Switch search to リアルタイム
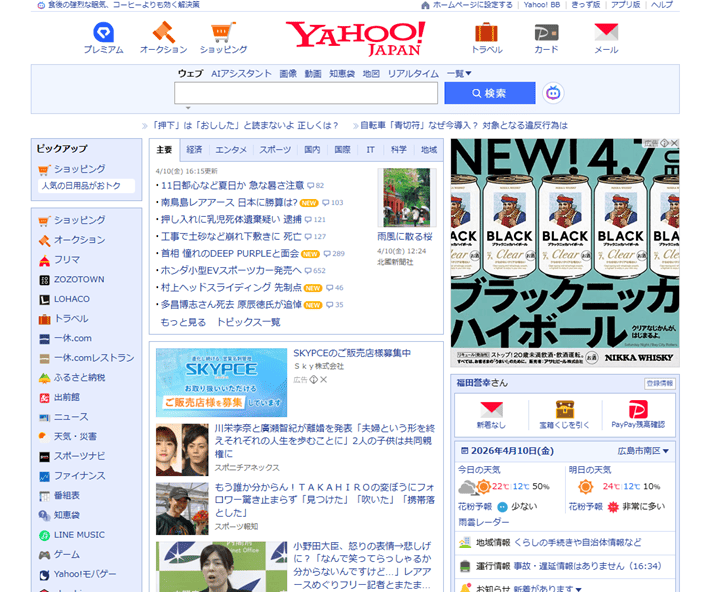Screen dimensions: 710x592 point(413,73)
